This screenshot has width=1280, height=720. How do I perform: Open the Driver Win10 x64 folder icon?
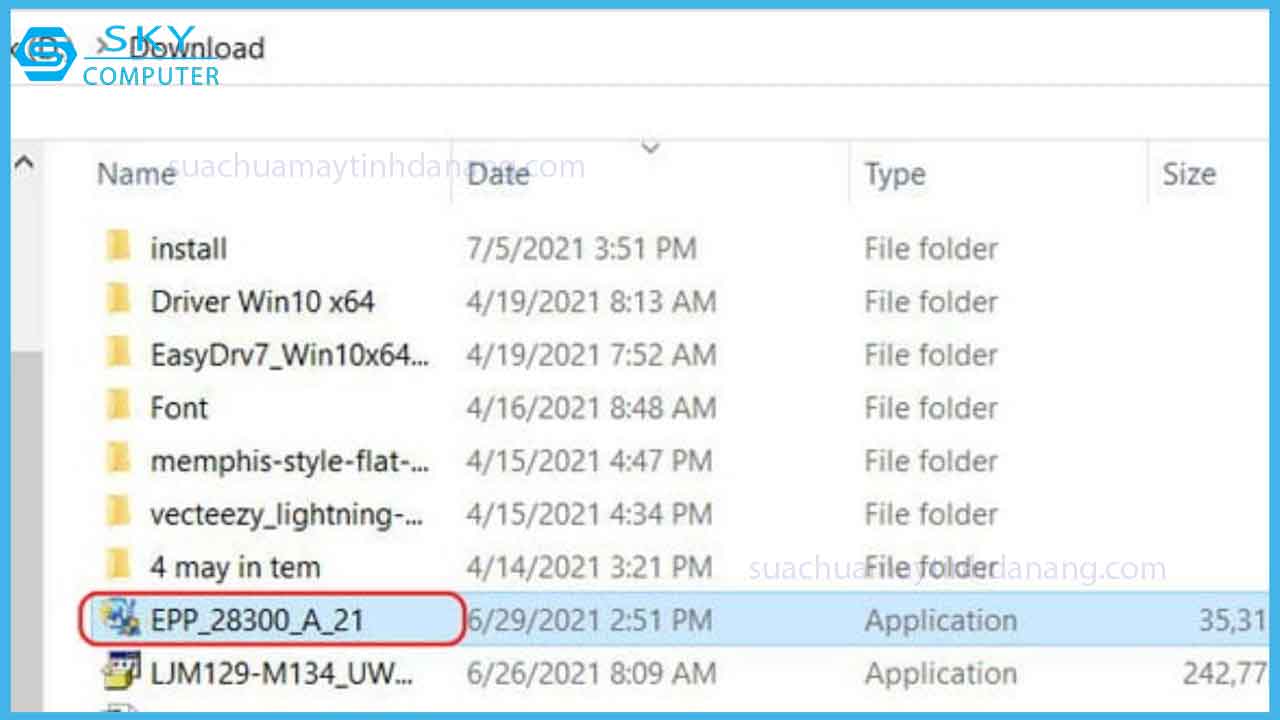tap(119, 301)
